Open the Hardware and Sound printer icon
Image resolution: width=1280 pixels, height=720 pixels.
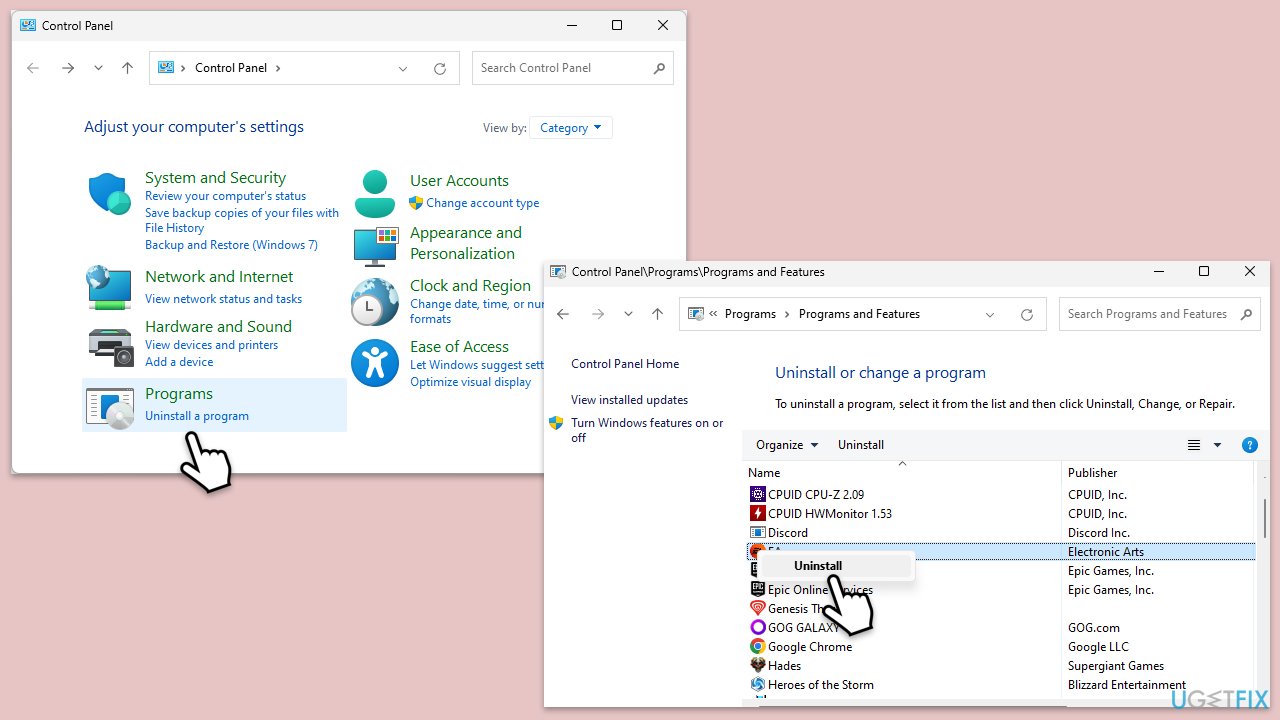tap(110, 346)
